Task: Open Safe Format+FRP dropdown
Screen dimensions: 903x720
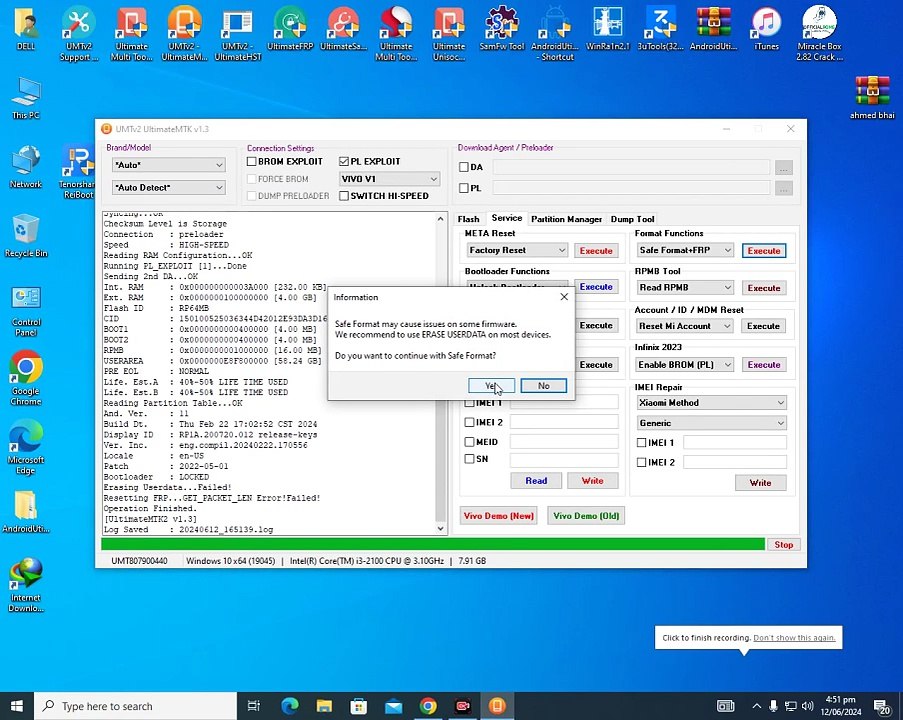Action: click(x=685, y=250)
